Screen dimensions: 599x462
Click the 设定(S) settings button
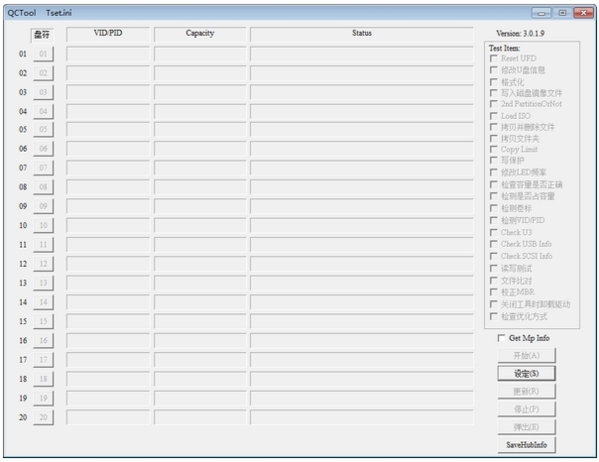[x=526, y=373]
